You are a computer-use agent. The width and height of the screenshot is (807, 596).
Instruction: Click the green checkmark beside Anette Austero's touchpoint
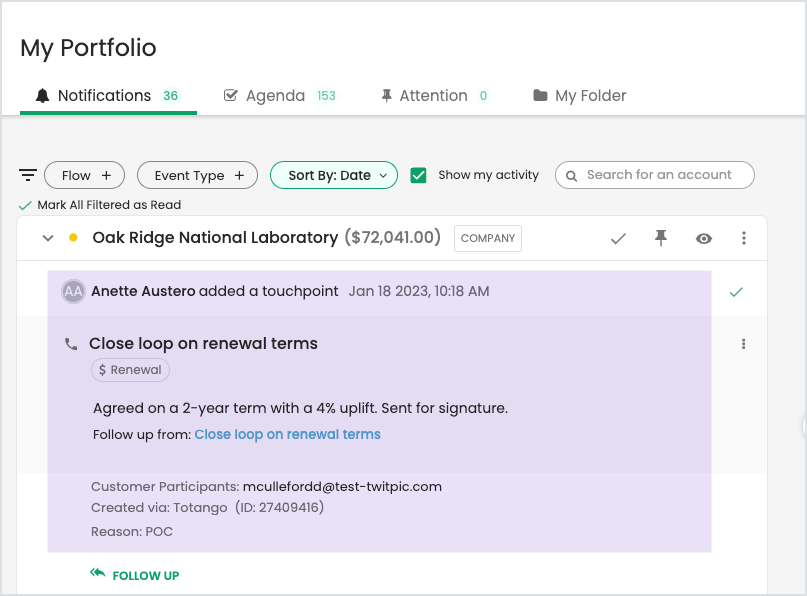[x=736, y=294]
